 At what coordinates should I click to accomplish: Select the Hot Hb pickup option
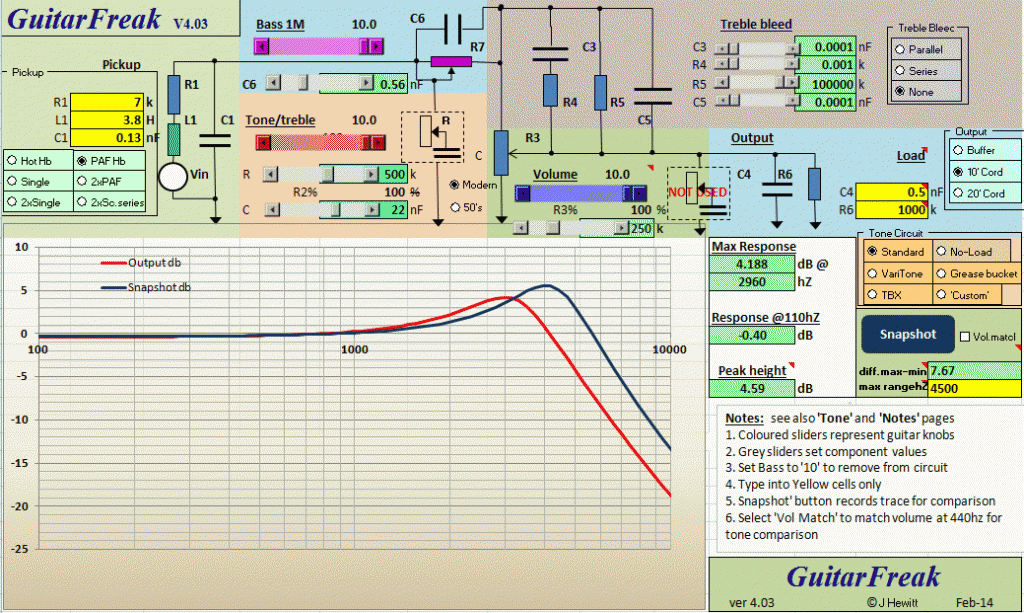12,161
